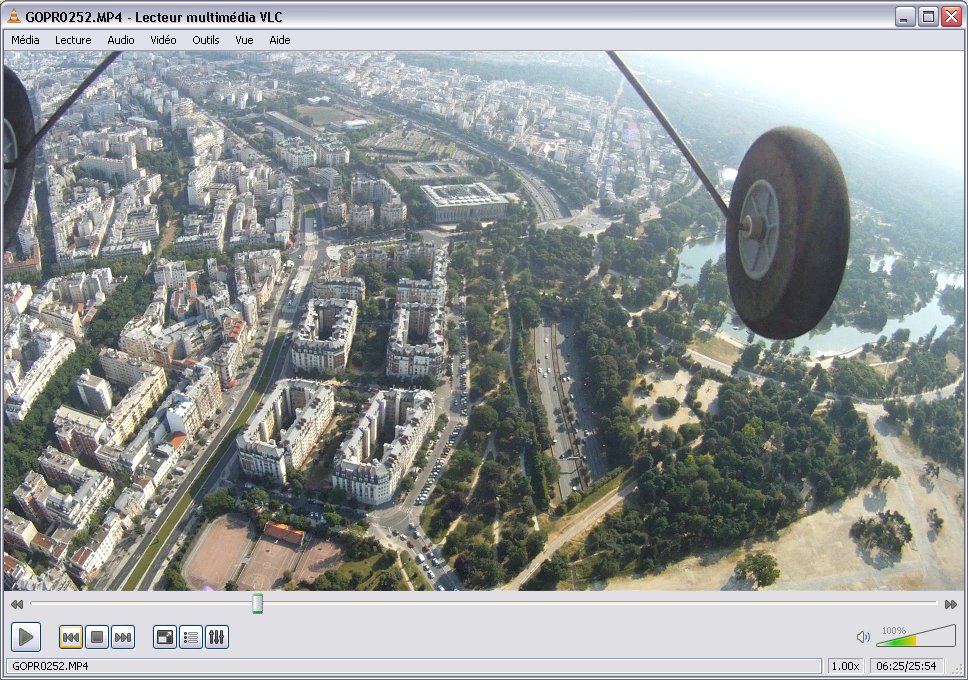Open the Vidéo menu
This screenshot has height=680, width=968.
(163, 40)
